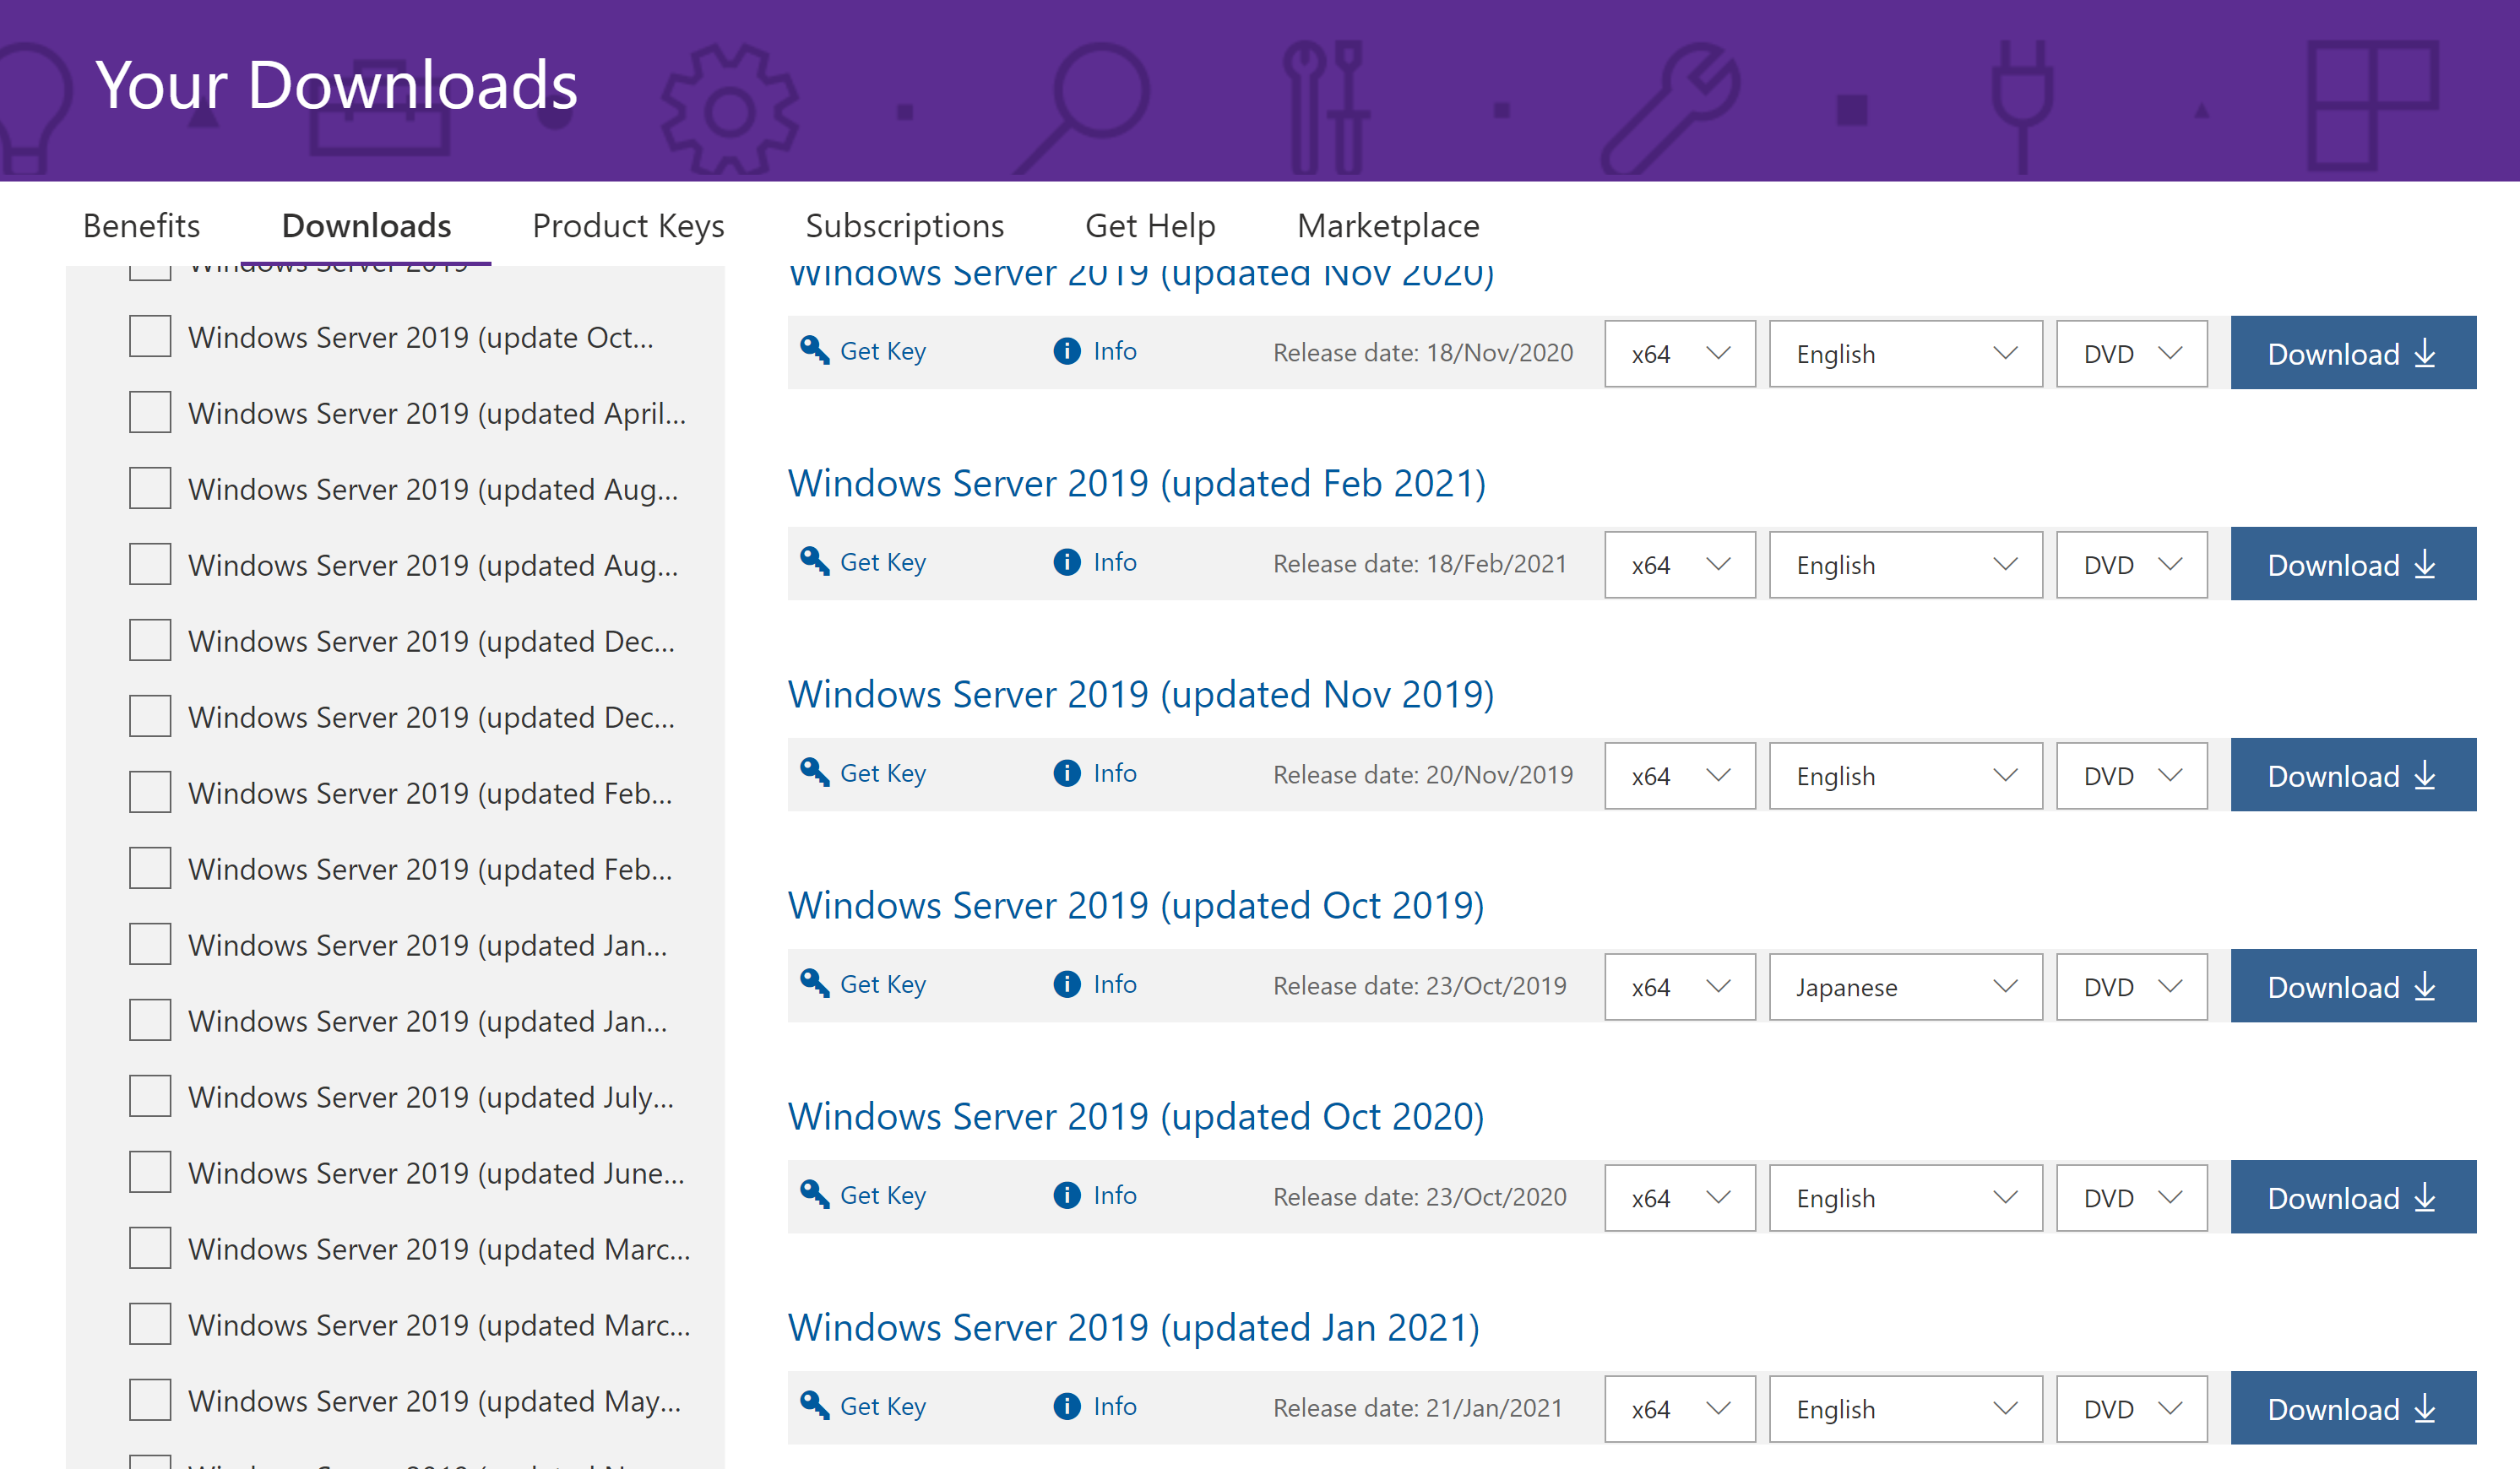Expand x64 architecture dropdown for Feb 2021

click(x=1679, y=565)
